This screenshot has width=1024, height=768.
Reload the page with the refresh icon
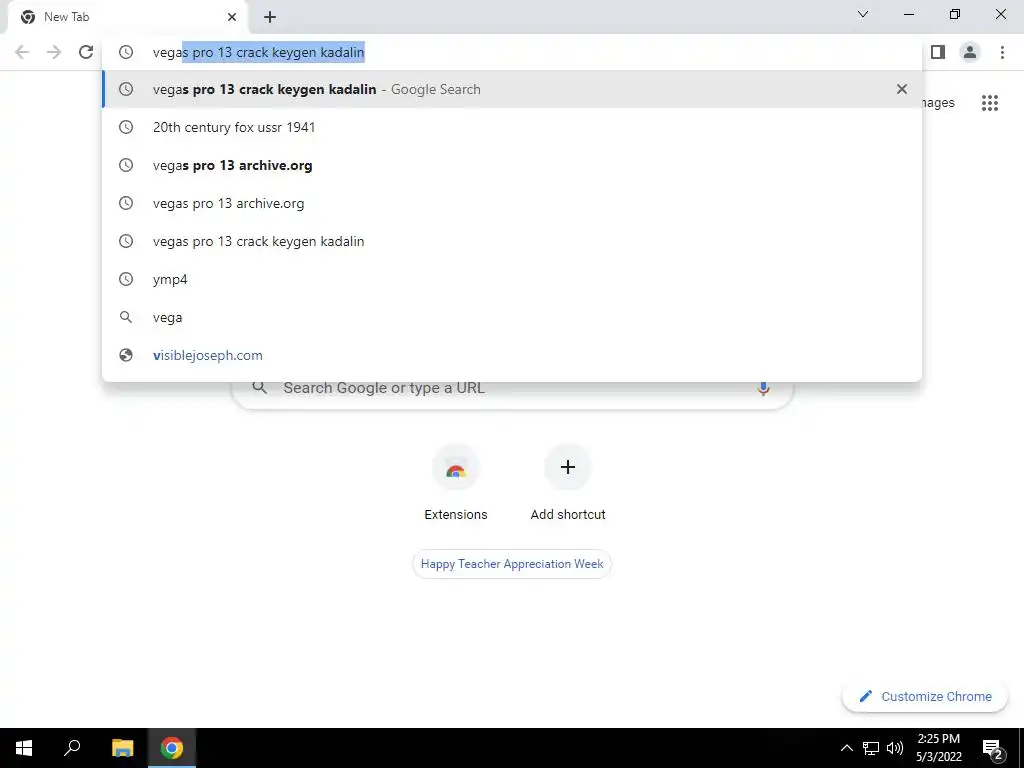86,52
